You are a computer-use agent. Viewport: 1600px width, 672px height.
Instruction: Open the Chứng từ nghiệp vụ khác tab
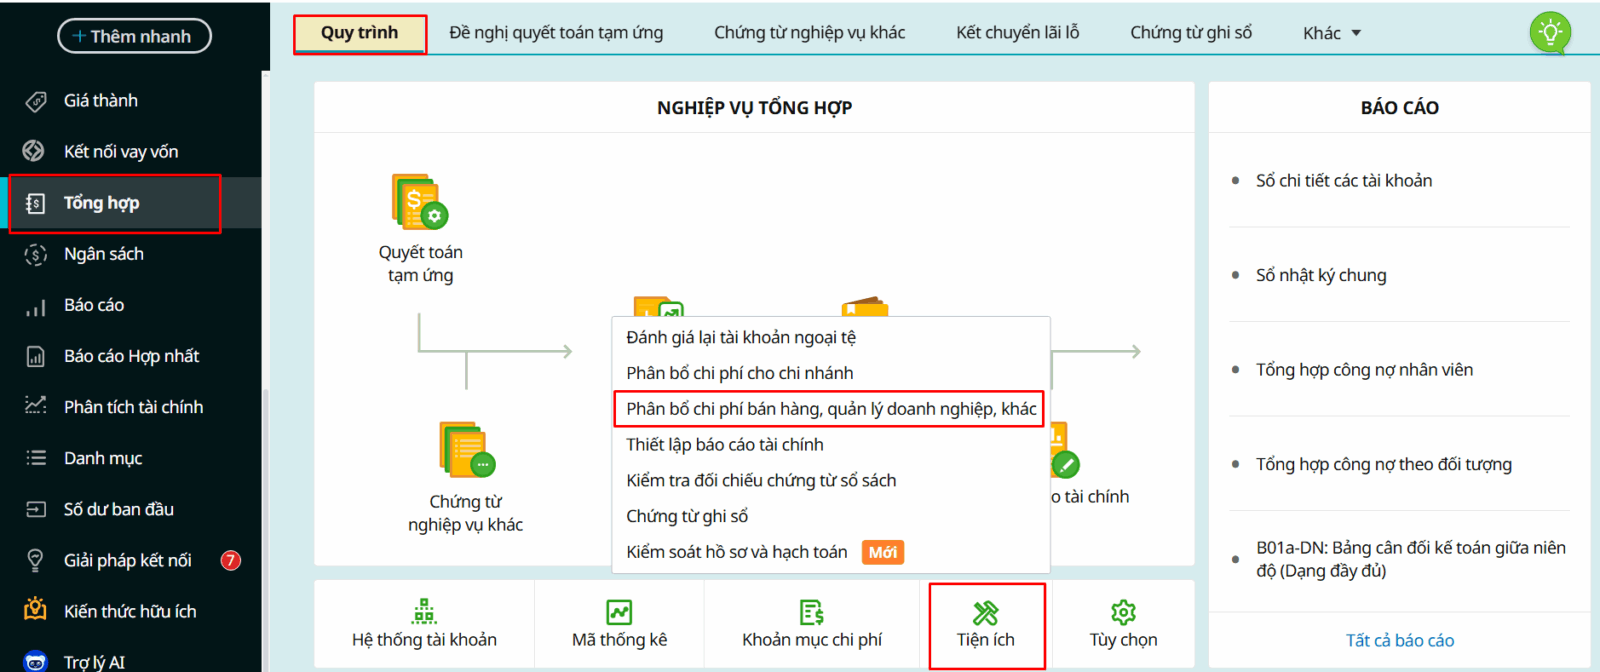[x=810, y=33]
